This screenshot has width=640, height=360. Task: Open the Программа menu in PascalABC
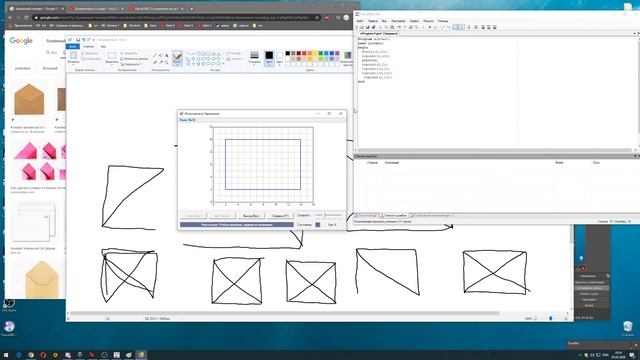398,21
